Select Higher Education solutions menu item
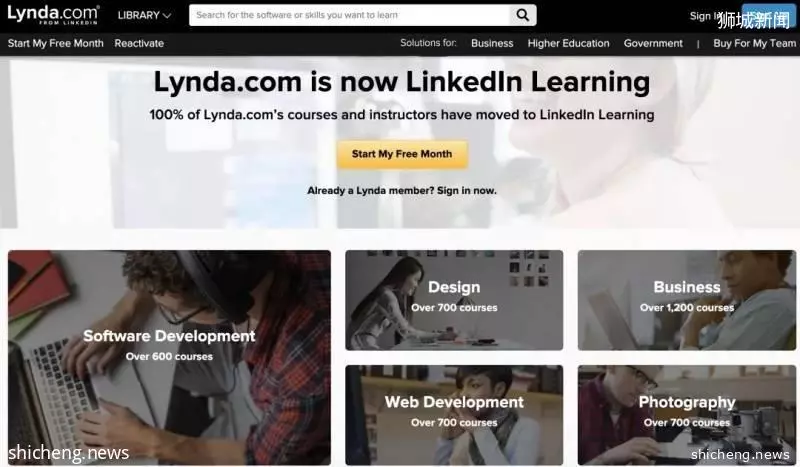Screen dimensions: 800x467 click(x=568, y=43)
